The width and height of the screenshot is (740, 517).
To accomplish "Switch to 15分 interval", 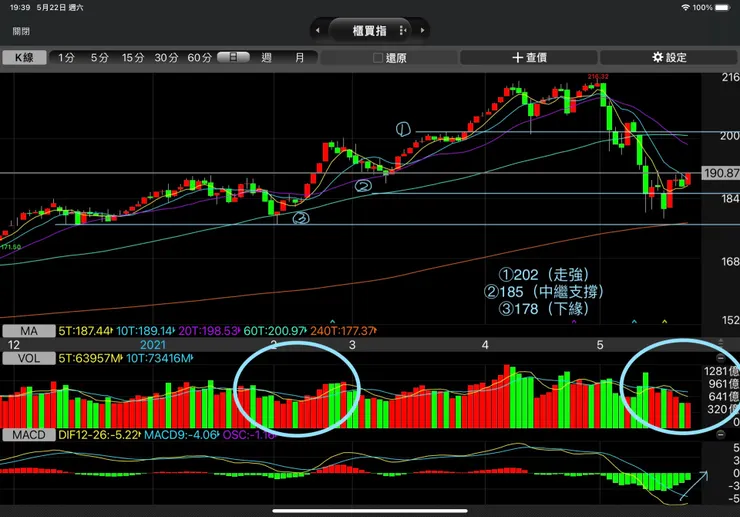I will click(x=133, y=58).
